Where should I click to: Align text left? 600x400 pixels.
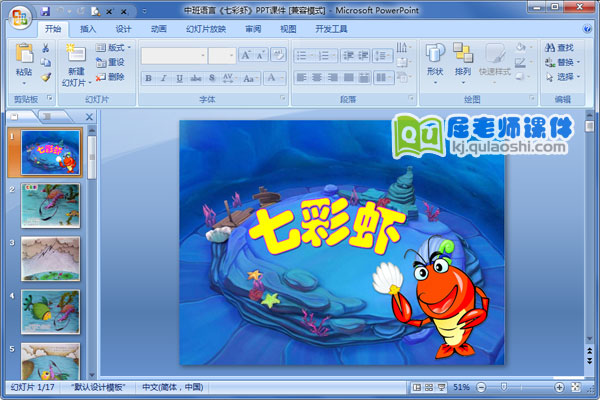[x=302, y=78]
